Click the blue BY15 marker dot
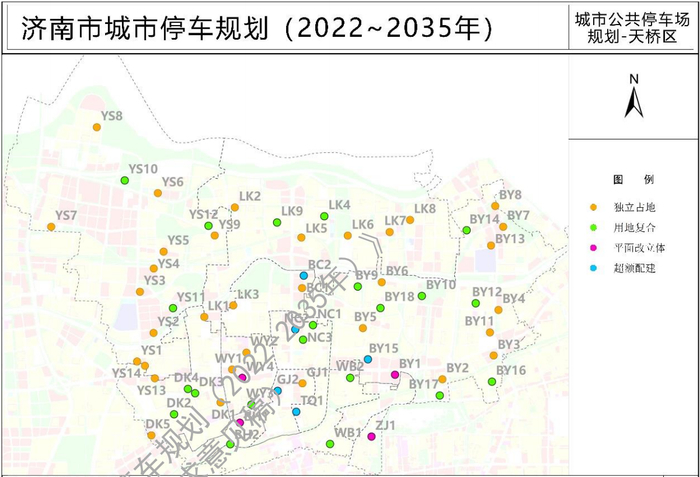This screenshot has height=477, width=700. click(368, 359)
